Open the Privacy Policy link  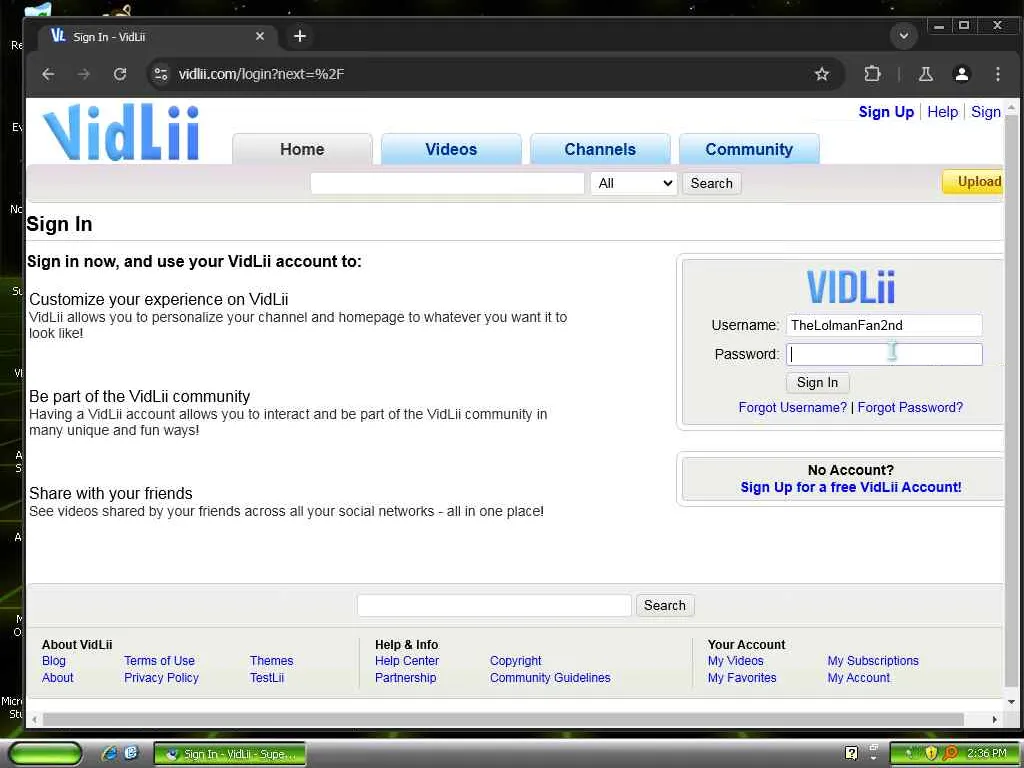point(161,678)
